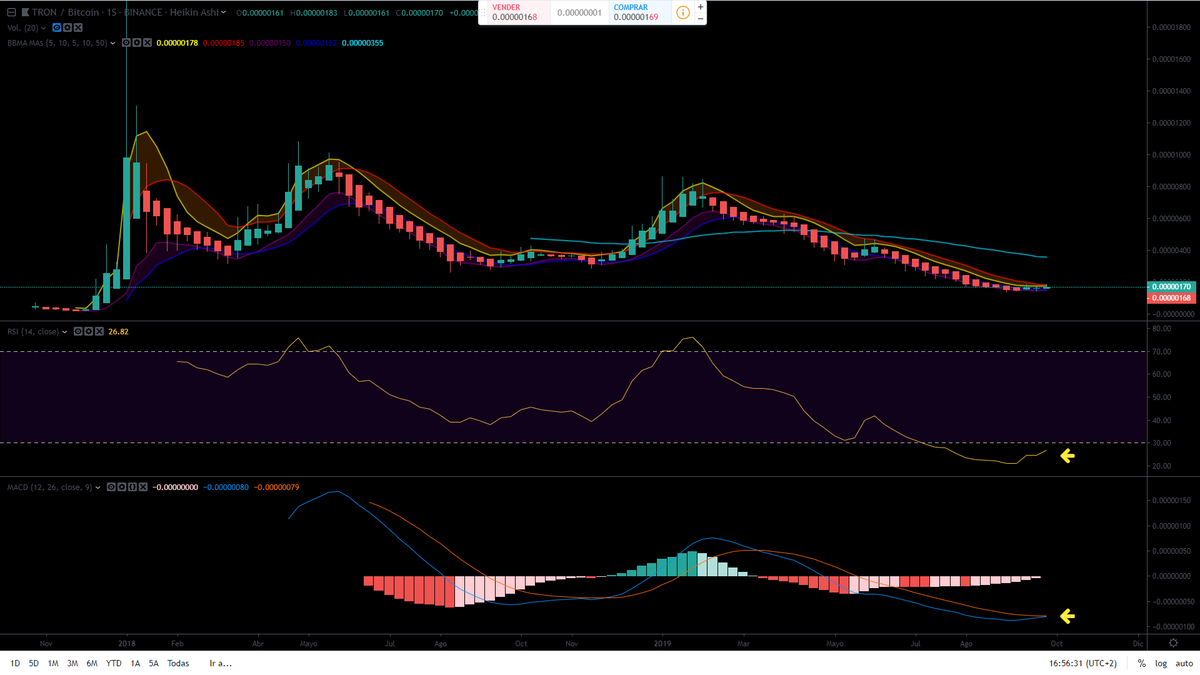Select the 1A time range
The image size is (1200, 675).
[135, 663]
